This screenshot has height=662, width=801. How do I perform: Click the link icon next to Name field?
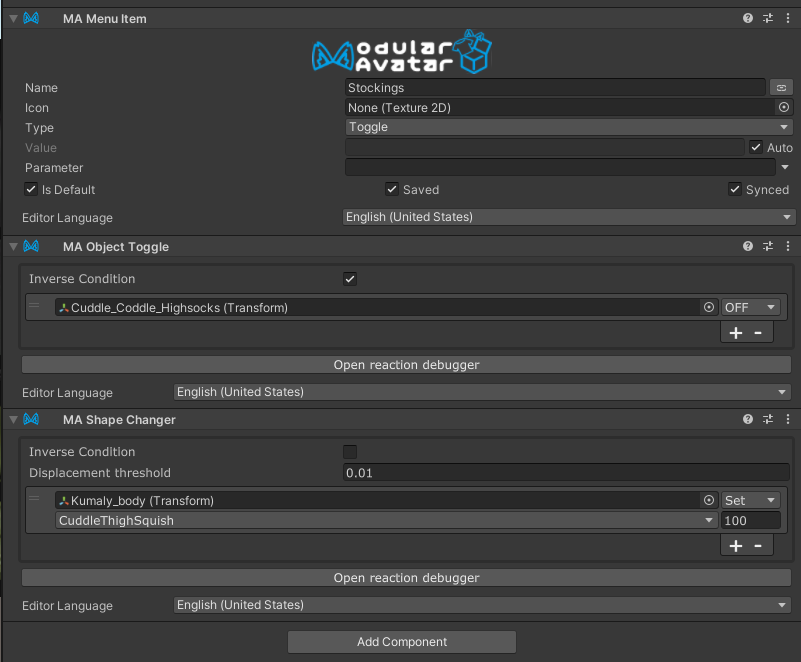click(781, 88)
